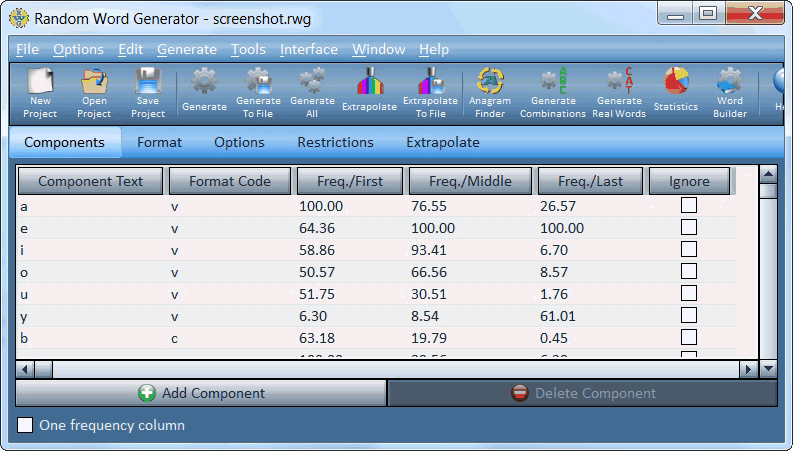Click the horizontal scrollbar left arrow

25,369
